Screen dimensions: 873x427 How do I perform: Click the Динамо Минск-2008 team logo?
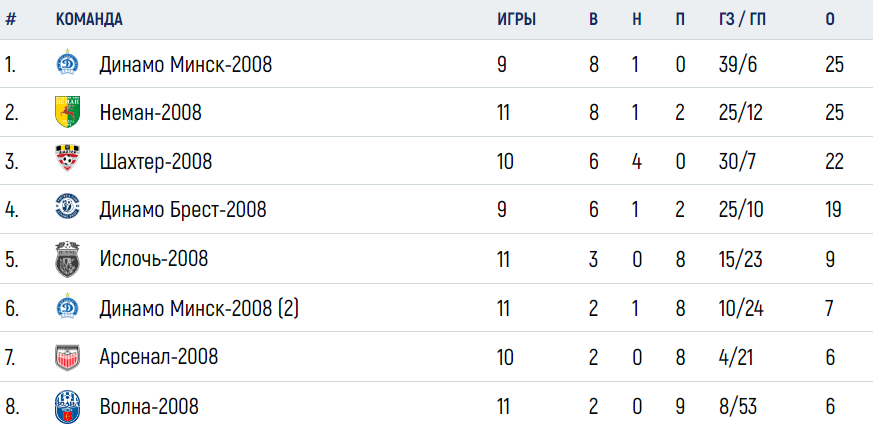tap(67, 63)
